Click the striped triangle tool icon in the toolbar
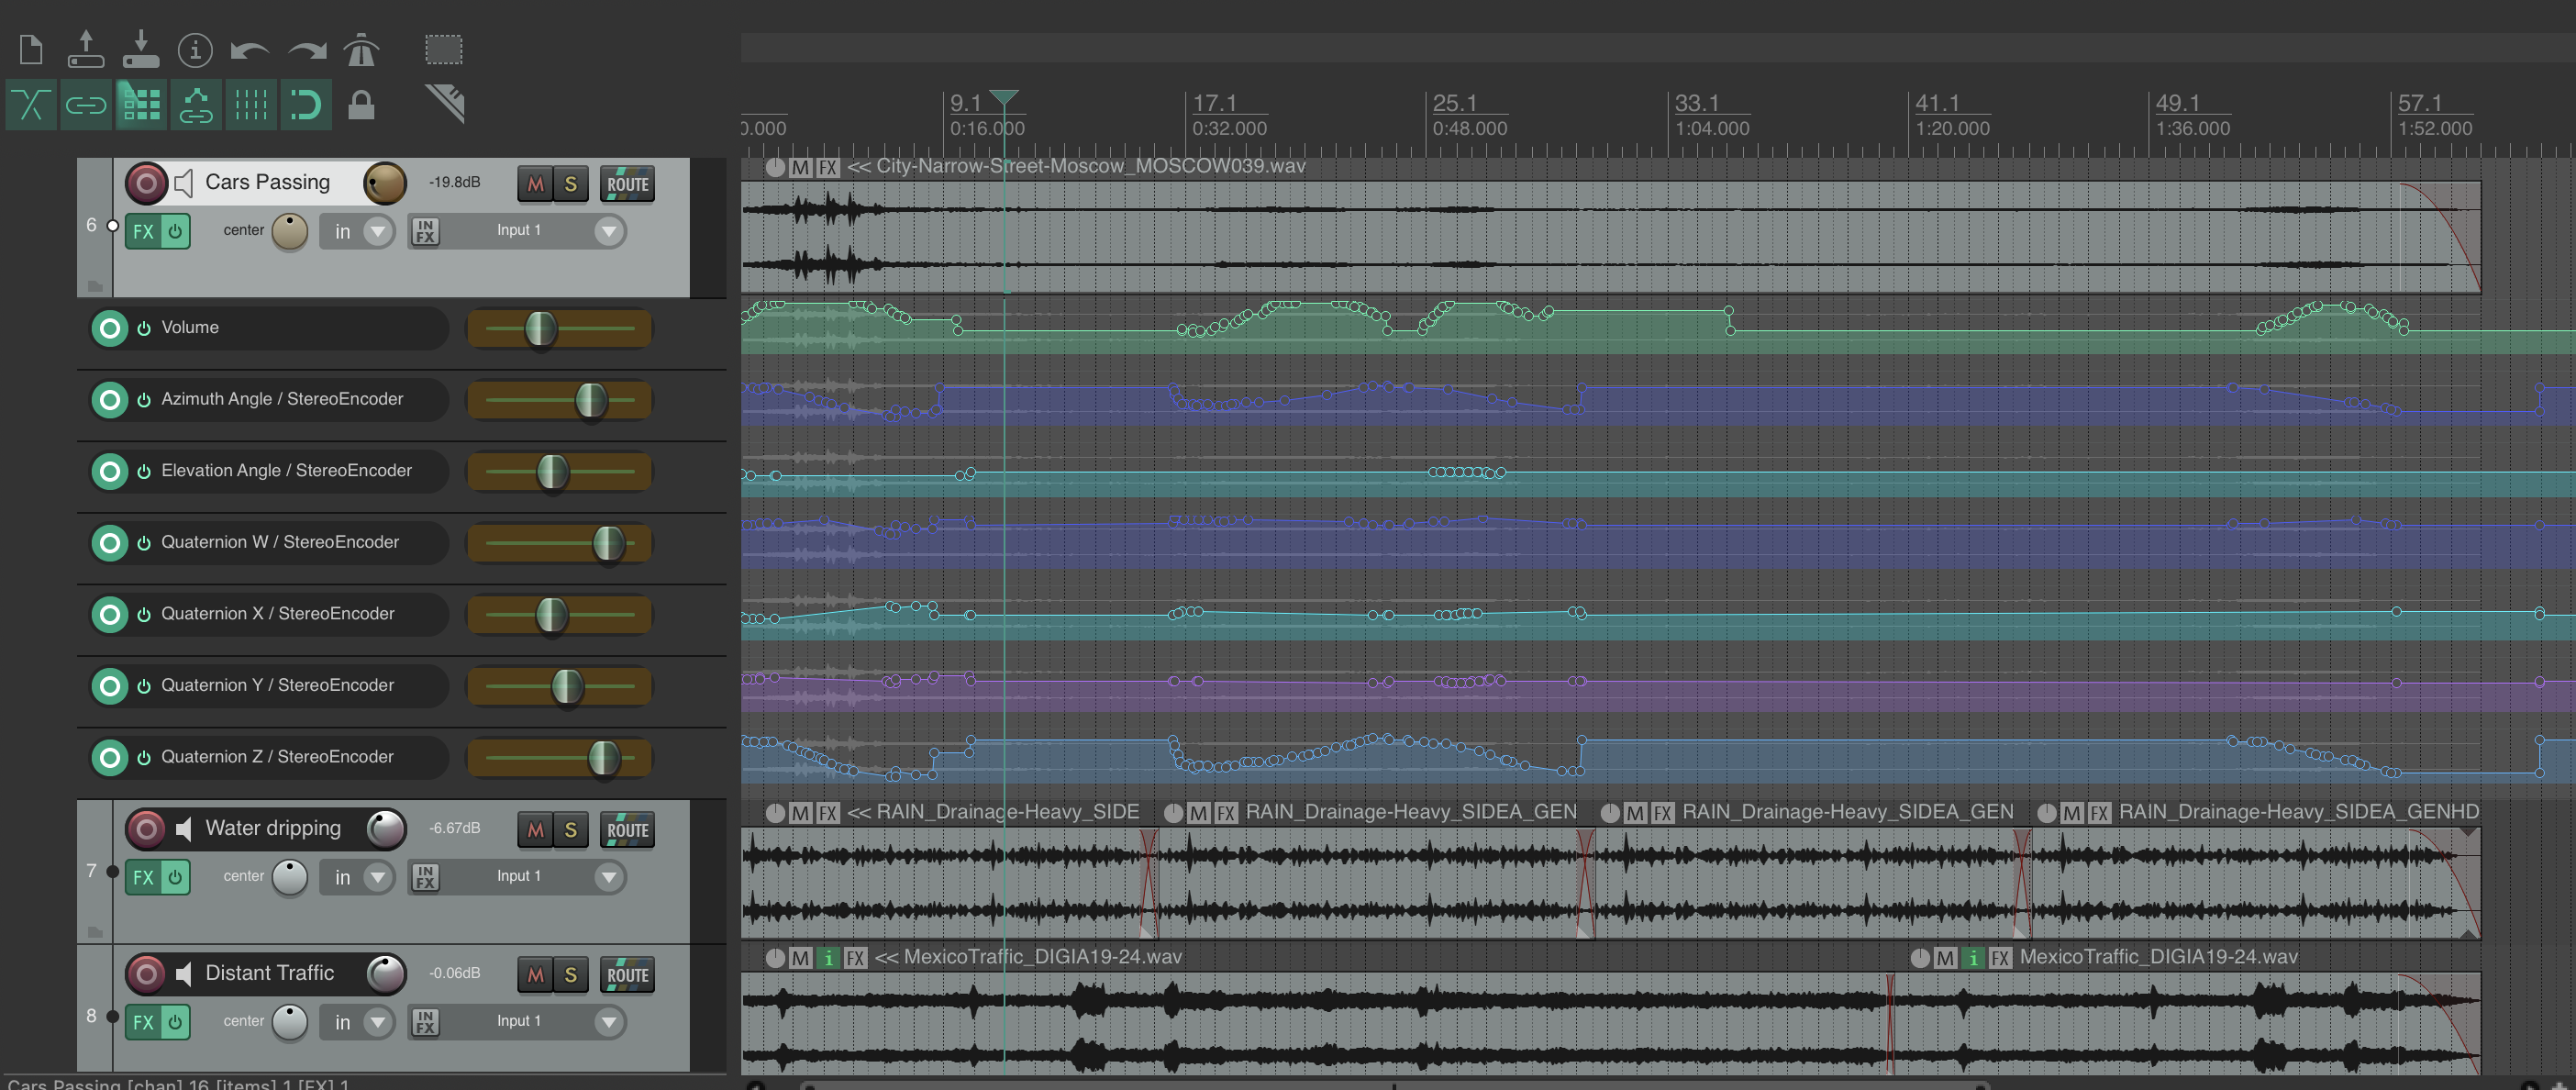This screenshot has height=1090, width=2576. click(x=445, y=103)
